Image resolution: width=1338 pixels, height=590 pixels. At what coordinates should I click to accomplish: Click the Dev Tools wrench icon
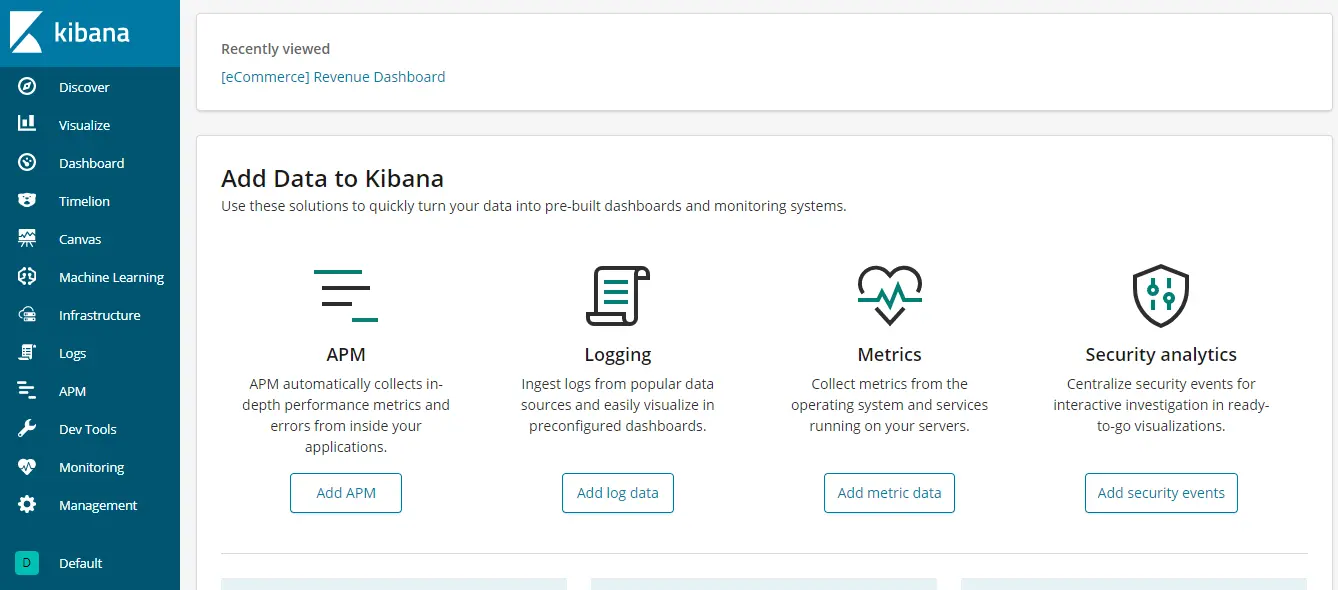27,429
